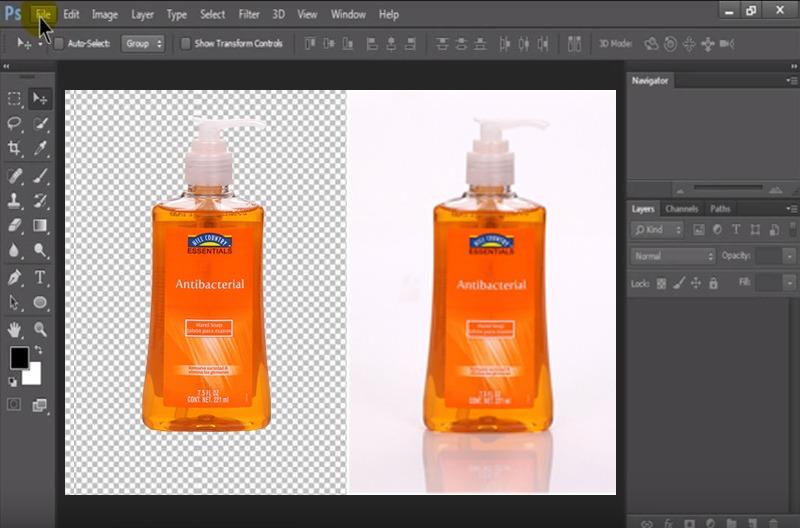The width and height of the screenshot is (800, 528).
Task: Swap foreground and background colors
Action: 38,350
